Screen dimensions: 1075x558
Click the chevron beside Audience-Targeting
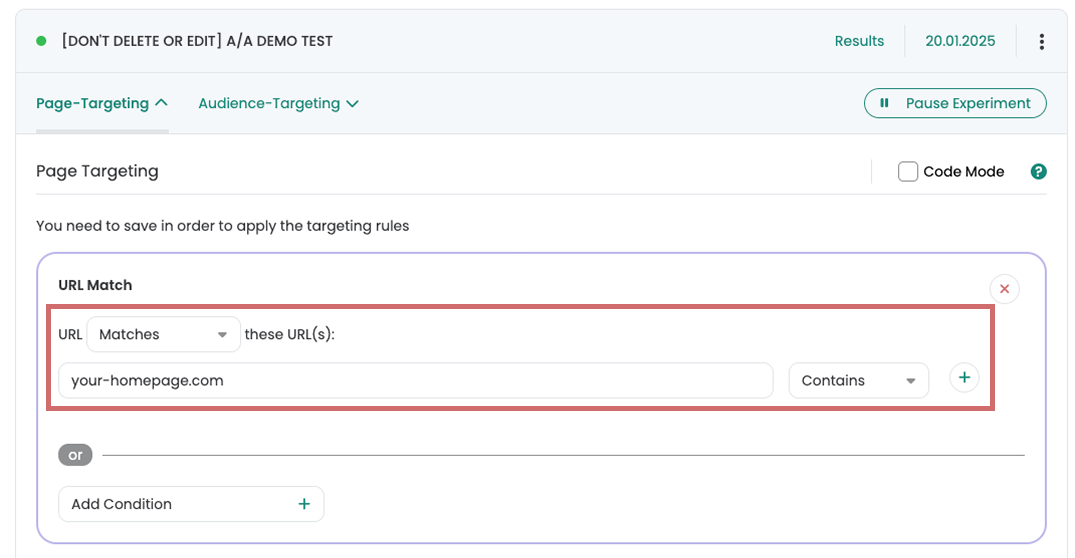point(352,104)
